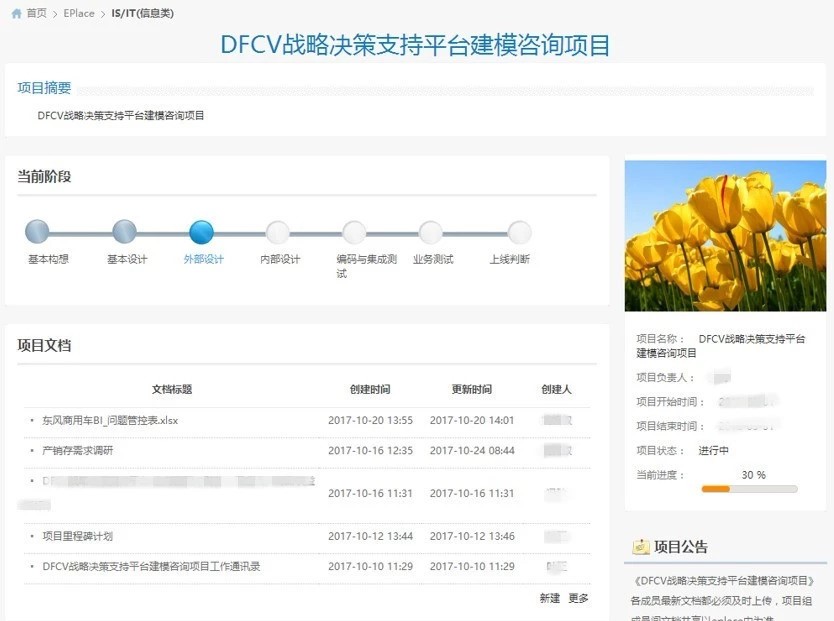Viewport: 834px width, 621px height.
Task: Click the 业务测试 stage circle
Action: point(431,232)
